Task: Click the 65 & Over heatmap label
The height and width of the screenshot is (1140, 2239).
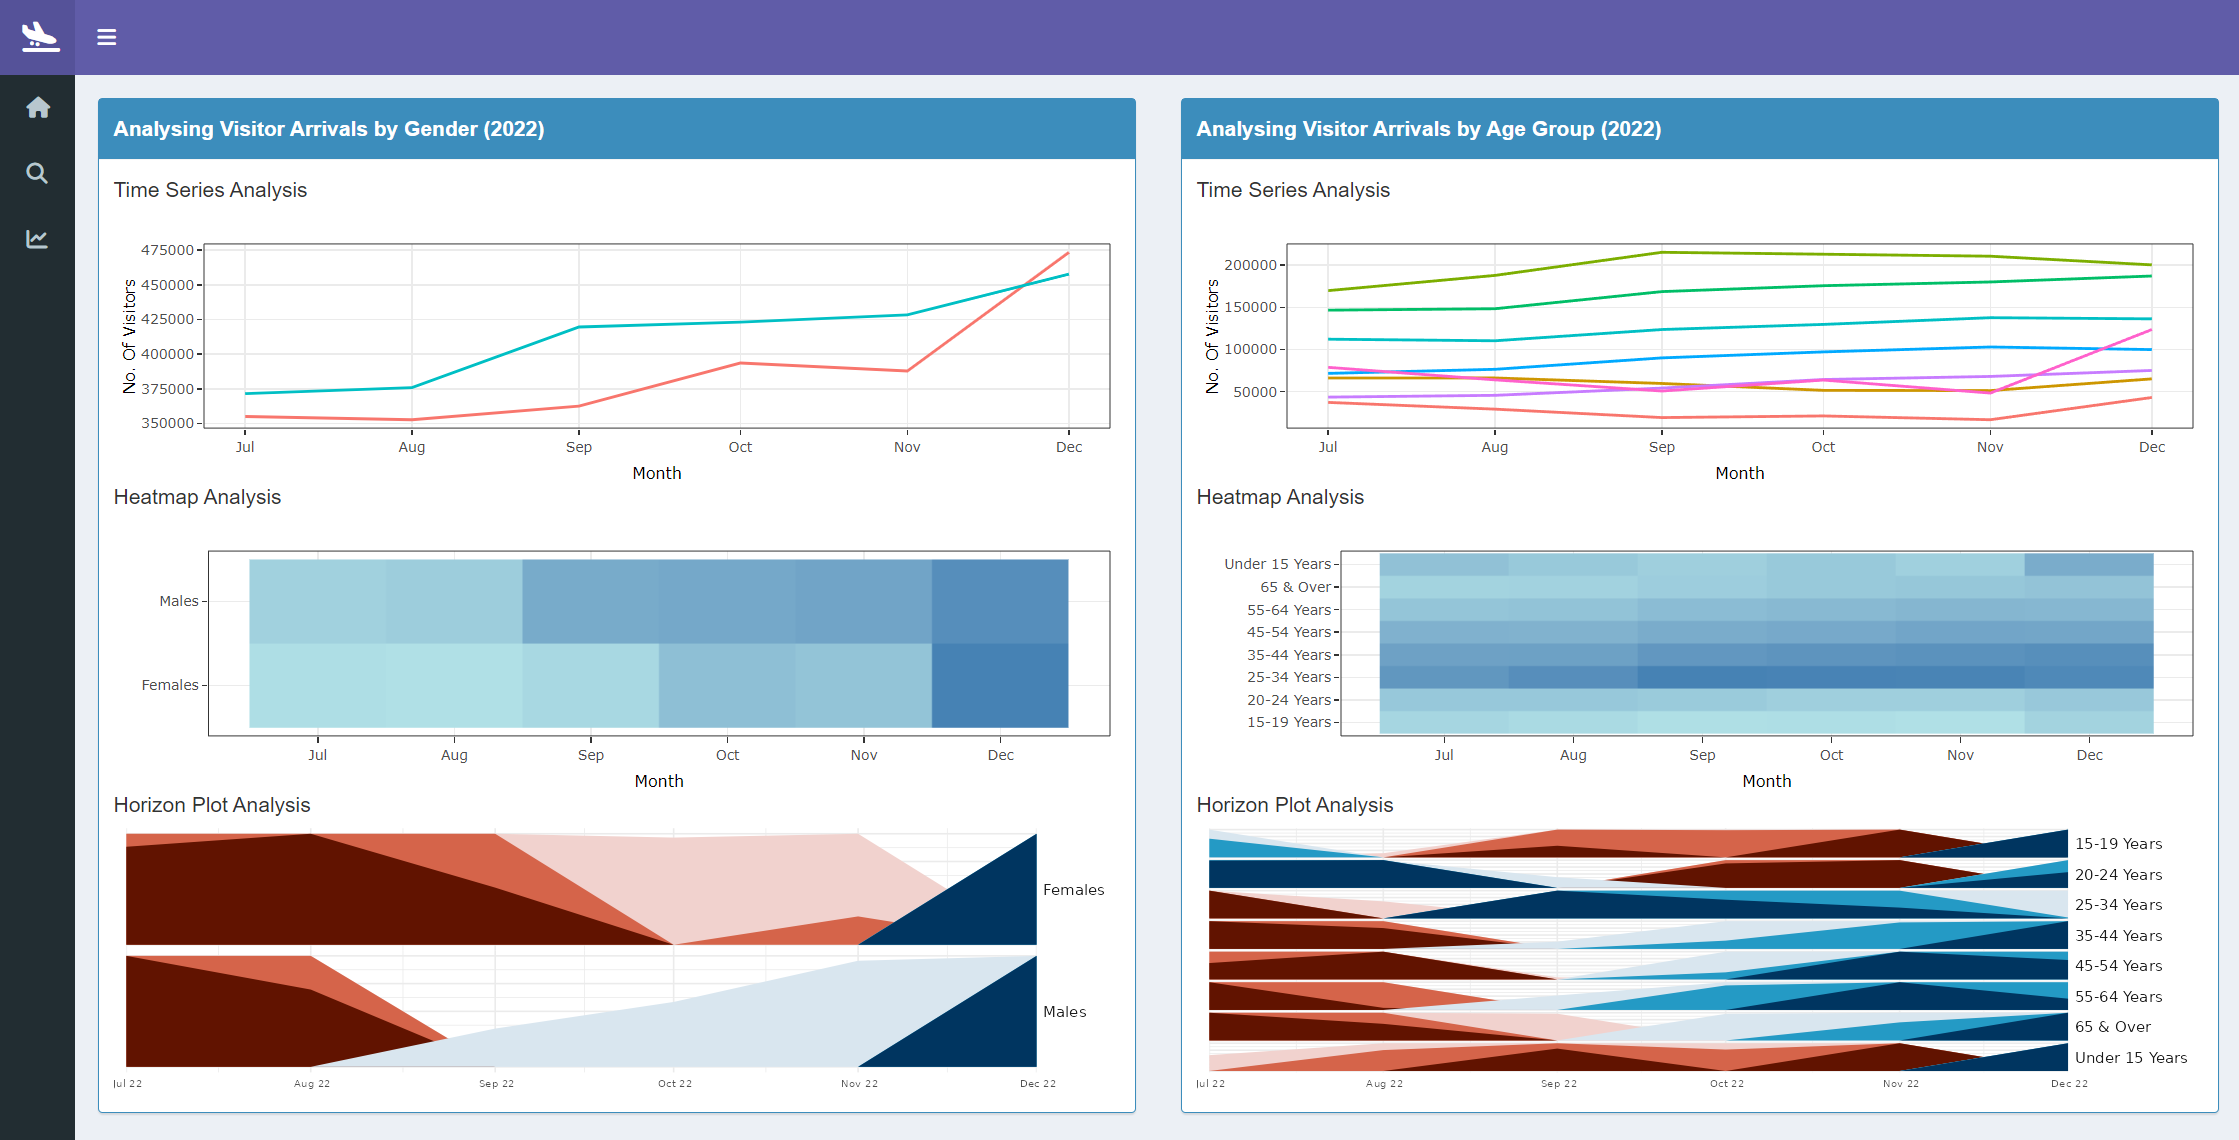Action: click(x=1295, y=587)
